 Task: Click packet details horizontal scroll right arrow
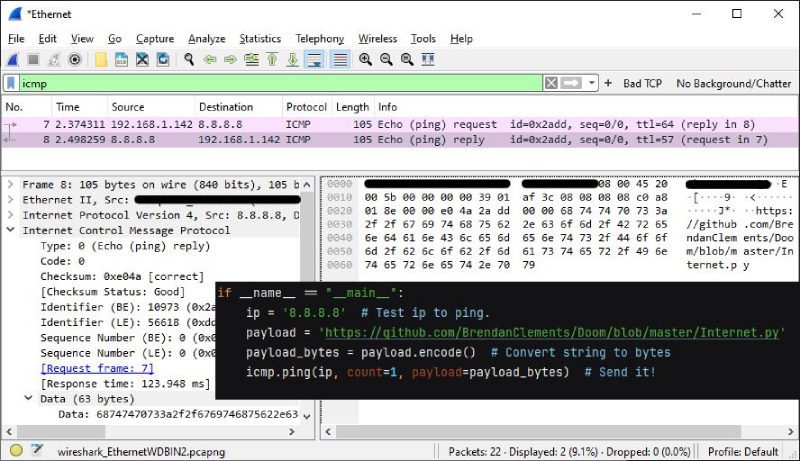tap(292, 431)
